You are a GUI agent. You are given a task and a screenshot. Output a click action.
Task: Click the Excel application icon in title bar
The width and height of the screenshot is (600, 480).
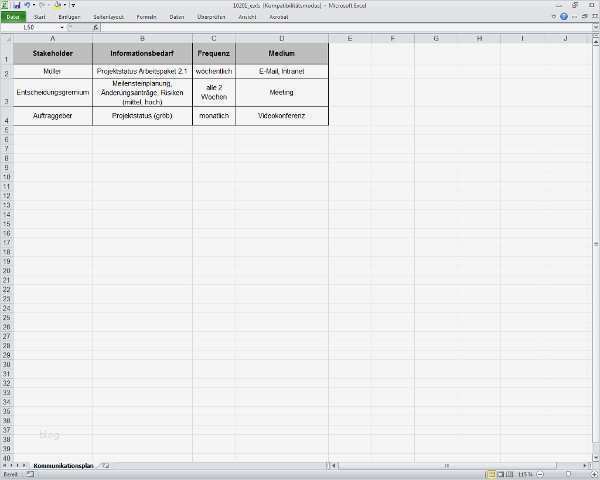[x=5, y=5]
